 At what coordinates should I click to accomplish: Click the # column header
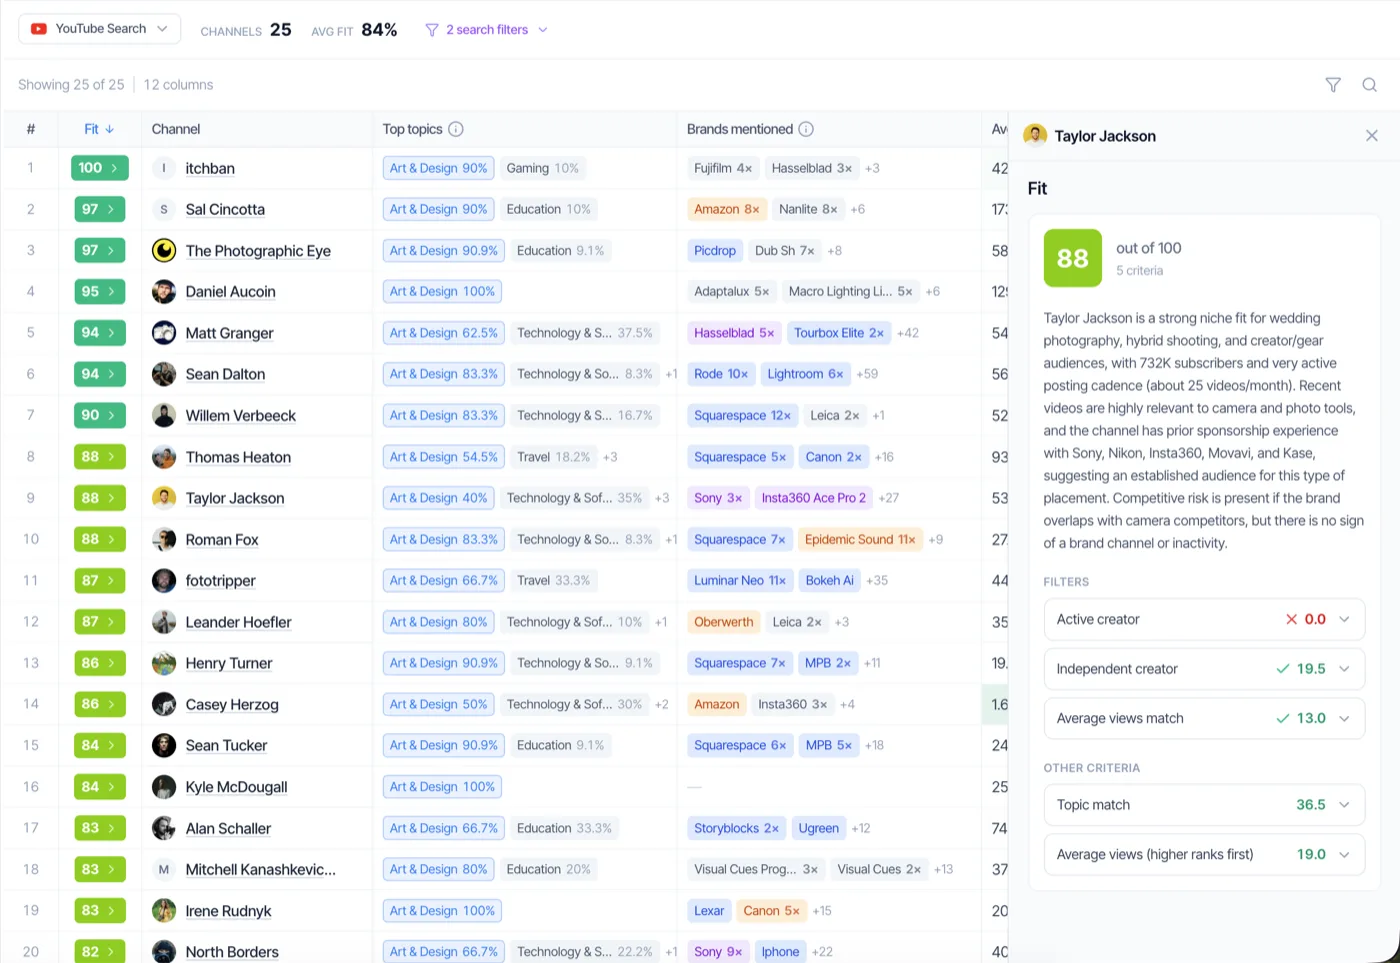click(x=31, y=129)
